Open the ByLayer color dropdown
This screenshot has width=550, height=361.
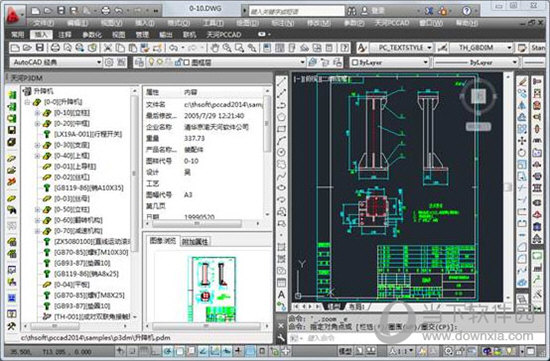tap(425, 62)
